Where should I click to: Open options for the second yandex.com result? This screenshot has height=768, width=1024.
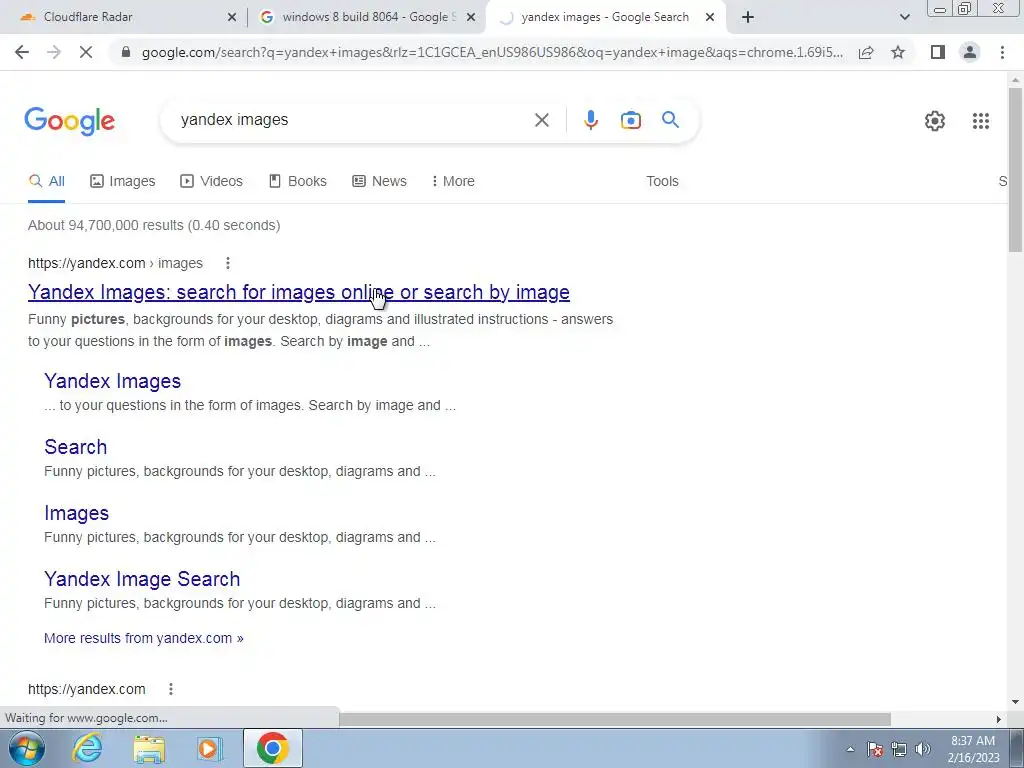170,689
